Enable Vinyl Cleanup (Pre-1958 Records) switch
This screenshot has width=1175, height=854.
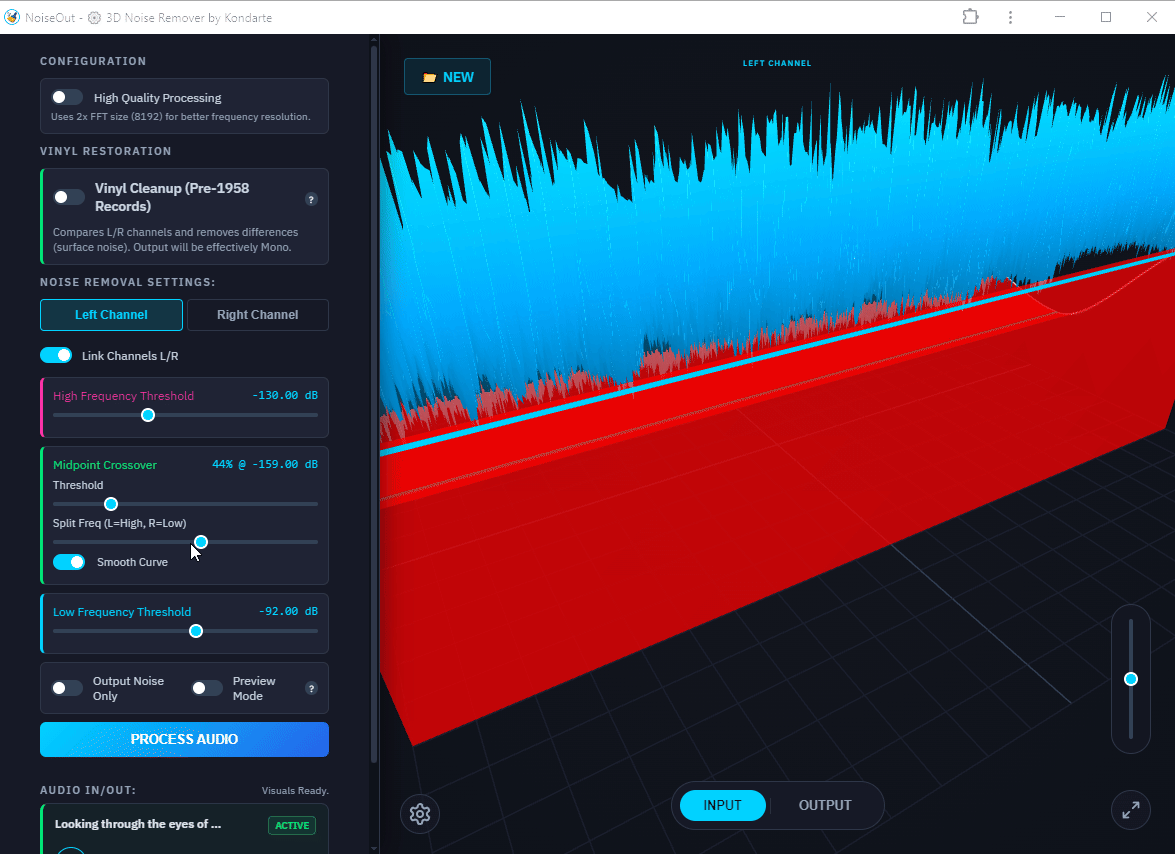(69, 197)
